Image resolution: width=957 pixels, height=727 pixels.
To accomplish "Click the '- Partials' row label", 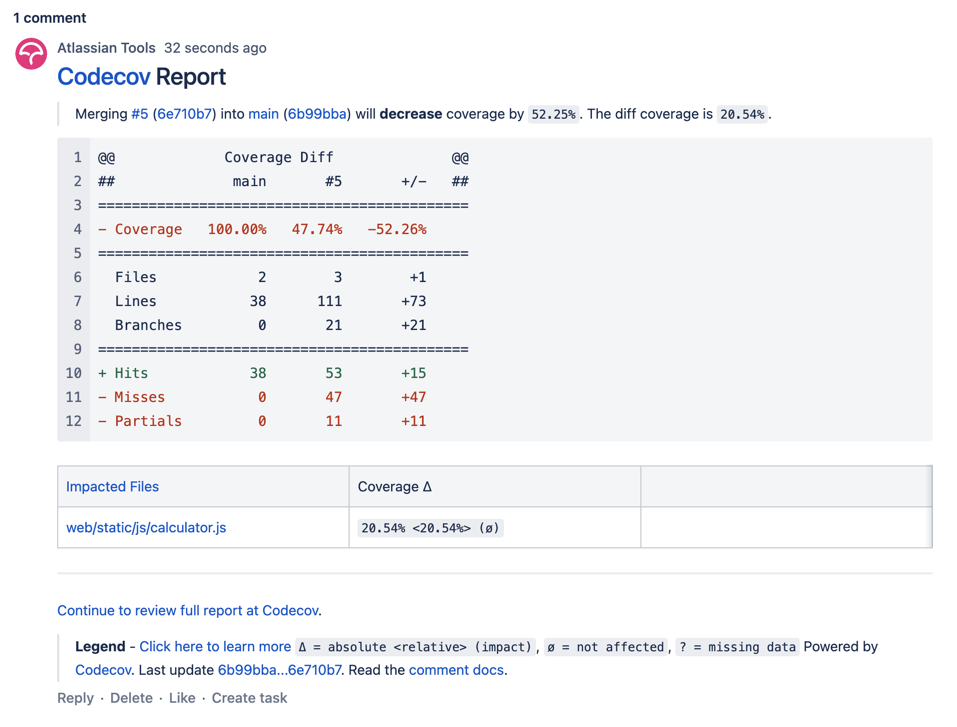I will point(140,421).
